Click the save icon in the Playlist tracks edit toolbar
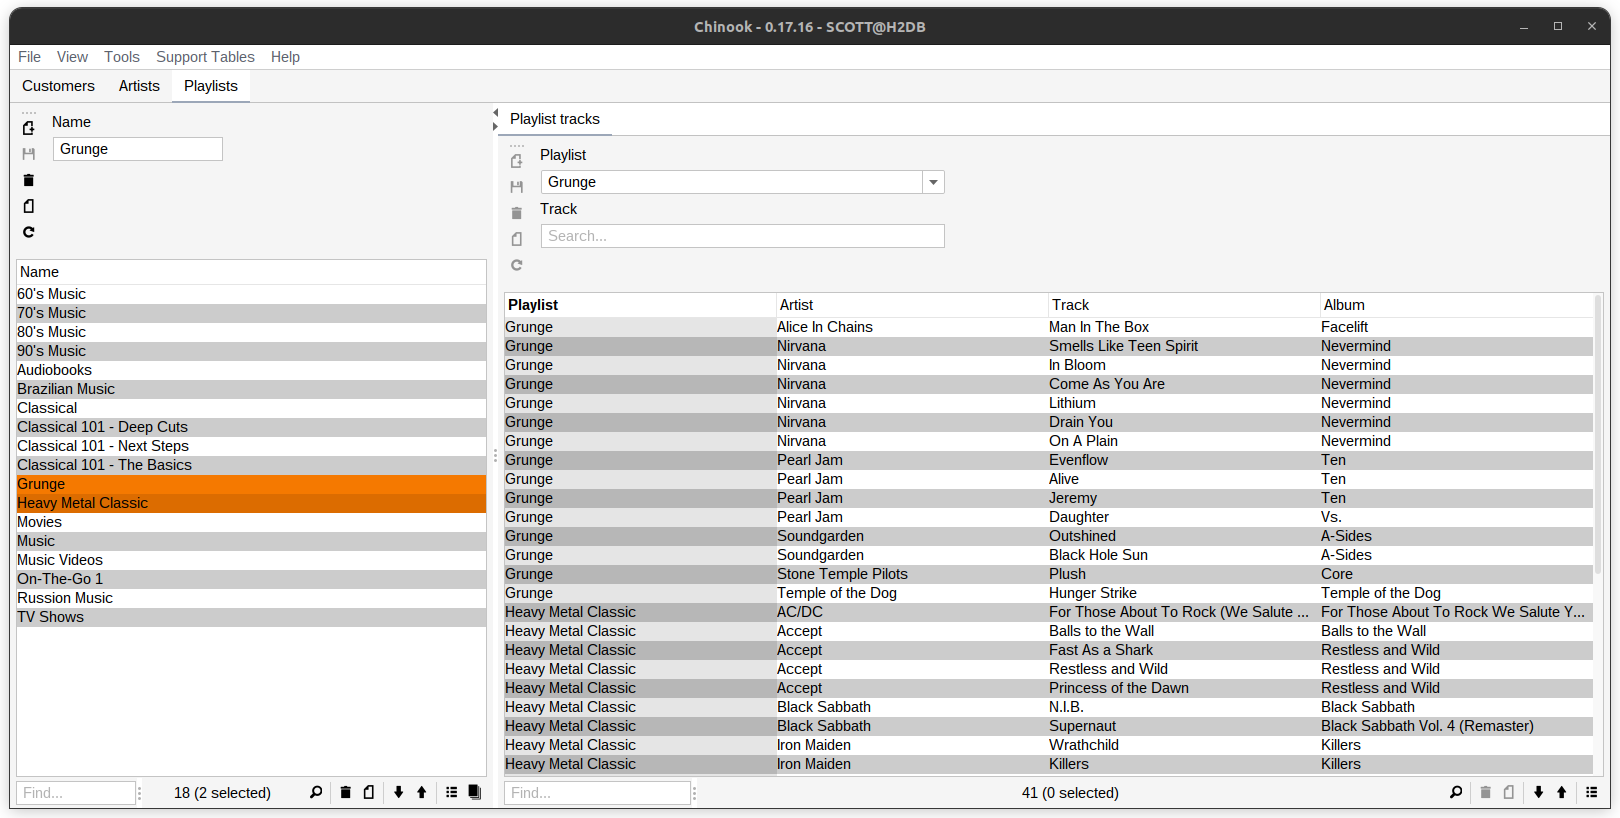 pyautogui.click(x=517, y=187)
